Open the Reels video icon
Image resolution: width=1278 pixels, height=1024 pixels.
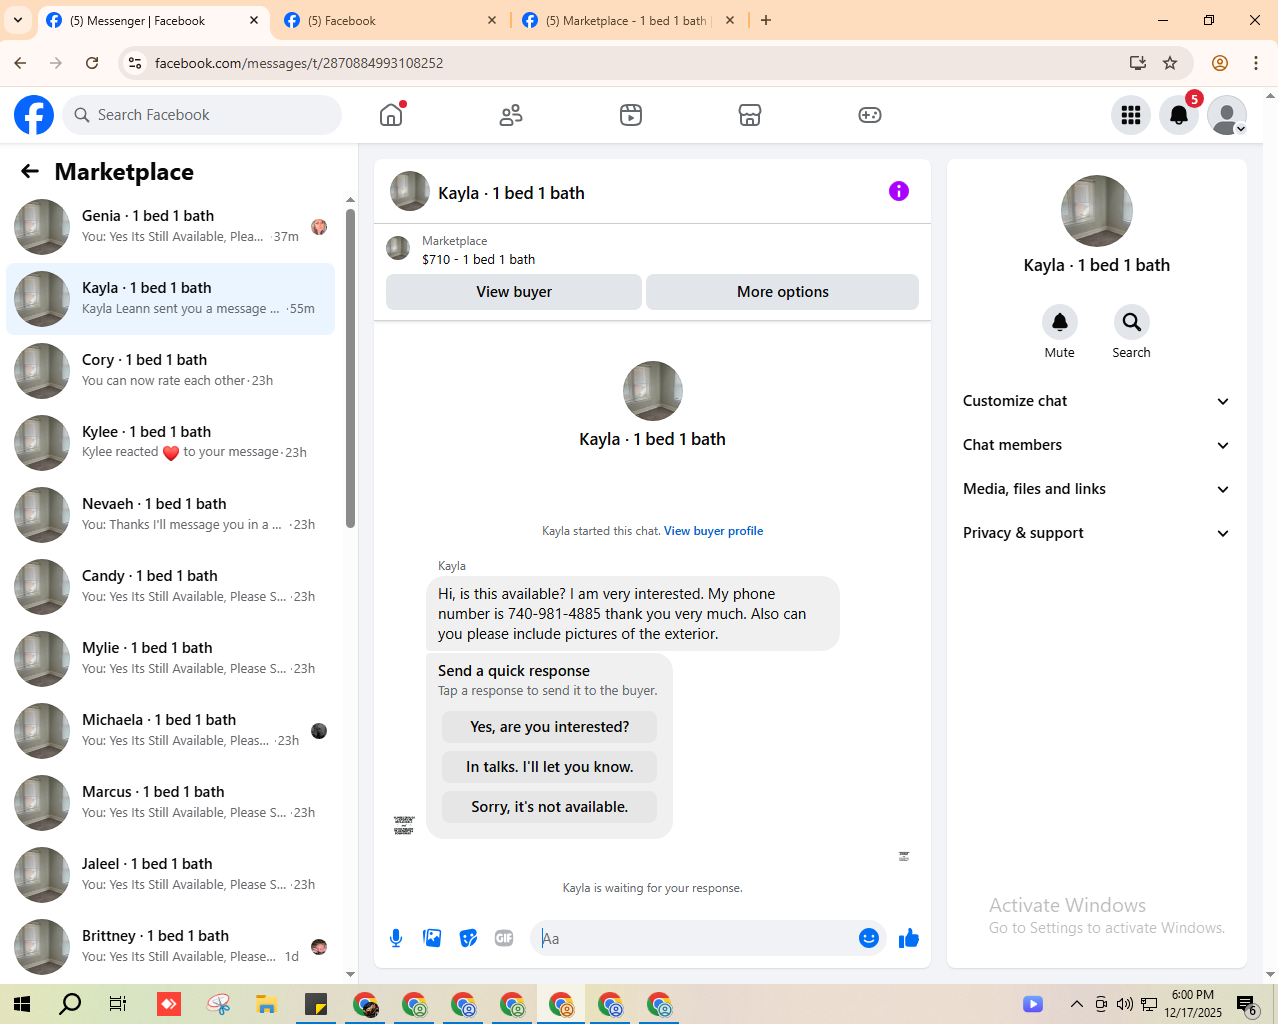[x=631, y=115]
